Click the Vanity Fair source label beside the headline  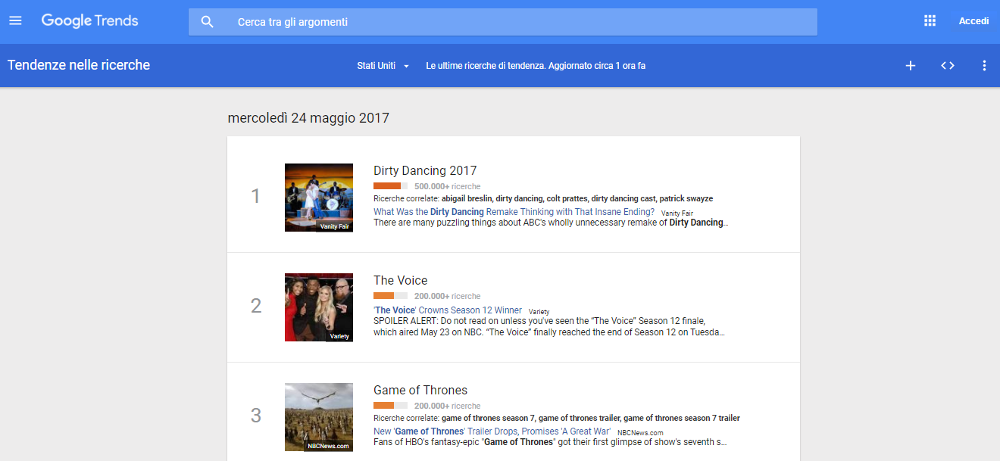pos(677,213)
